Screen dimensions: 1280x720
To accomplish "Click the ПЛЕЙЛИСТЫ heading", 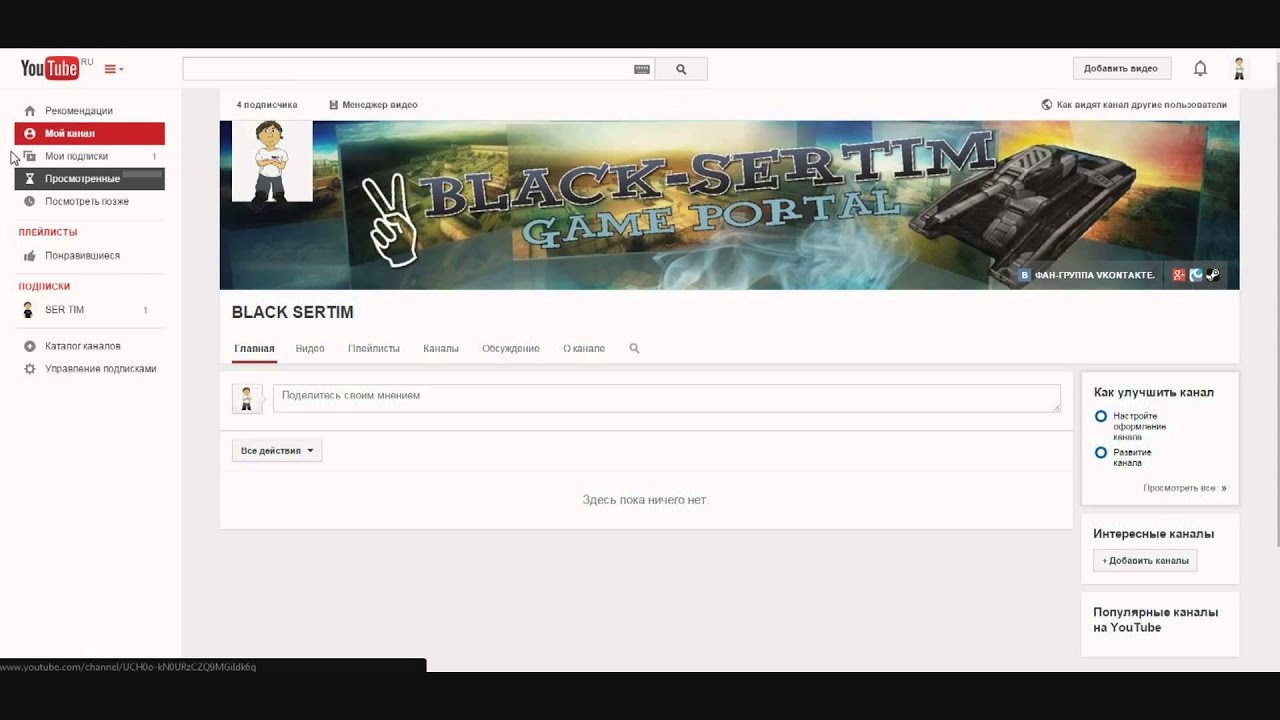I will coord(47,232).
